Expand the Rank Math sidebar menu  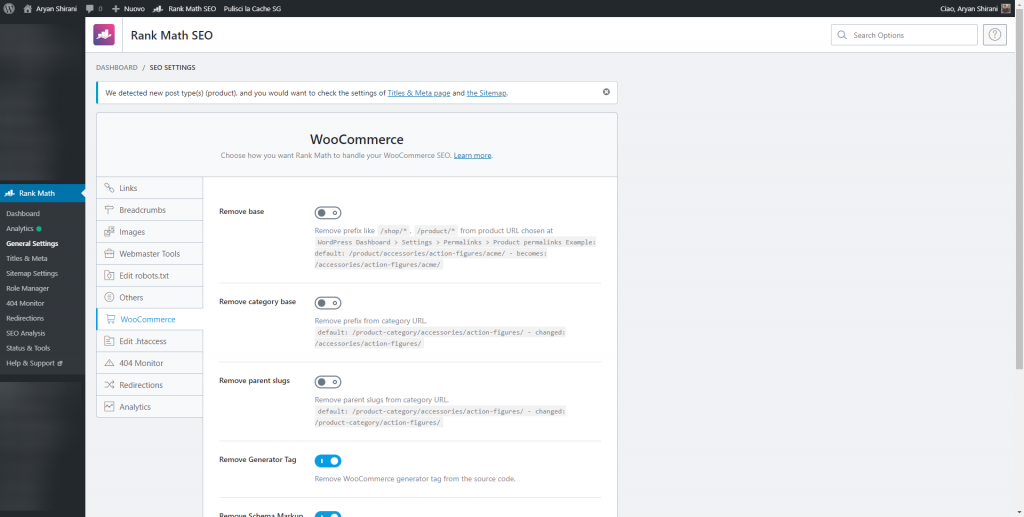click(37, 193)
